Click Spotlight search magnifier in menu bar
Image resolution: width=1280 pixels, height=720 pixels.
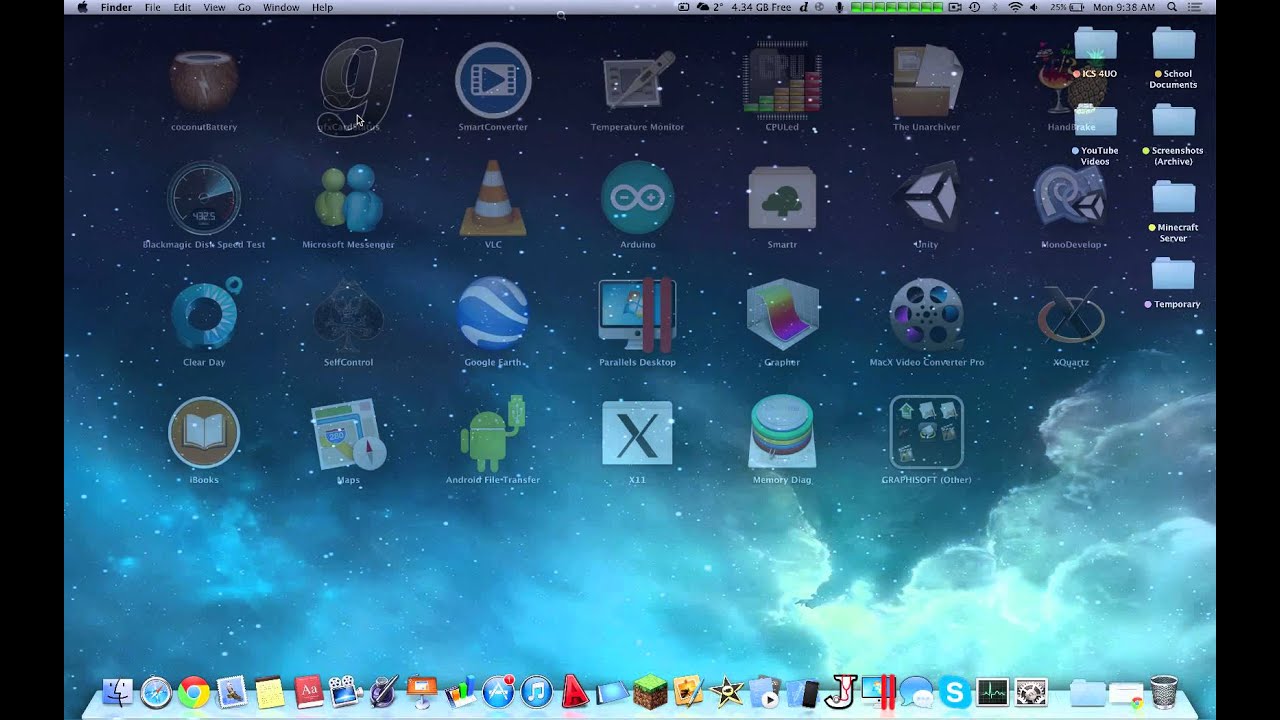pos(1172,7)
